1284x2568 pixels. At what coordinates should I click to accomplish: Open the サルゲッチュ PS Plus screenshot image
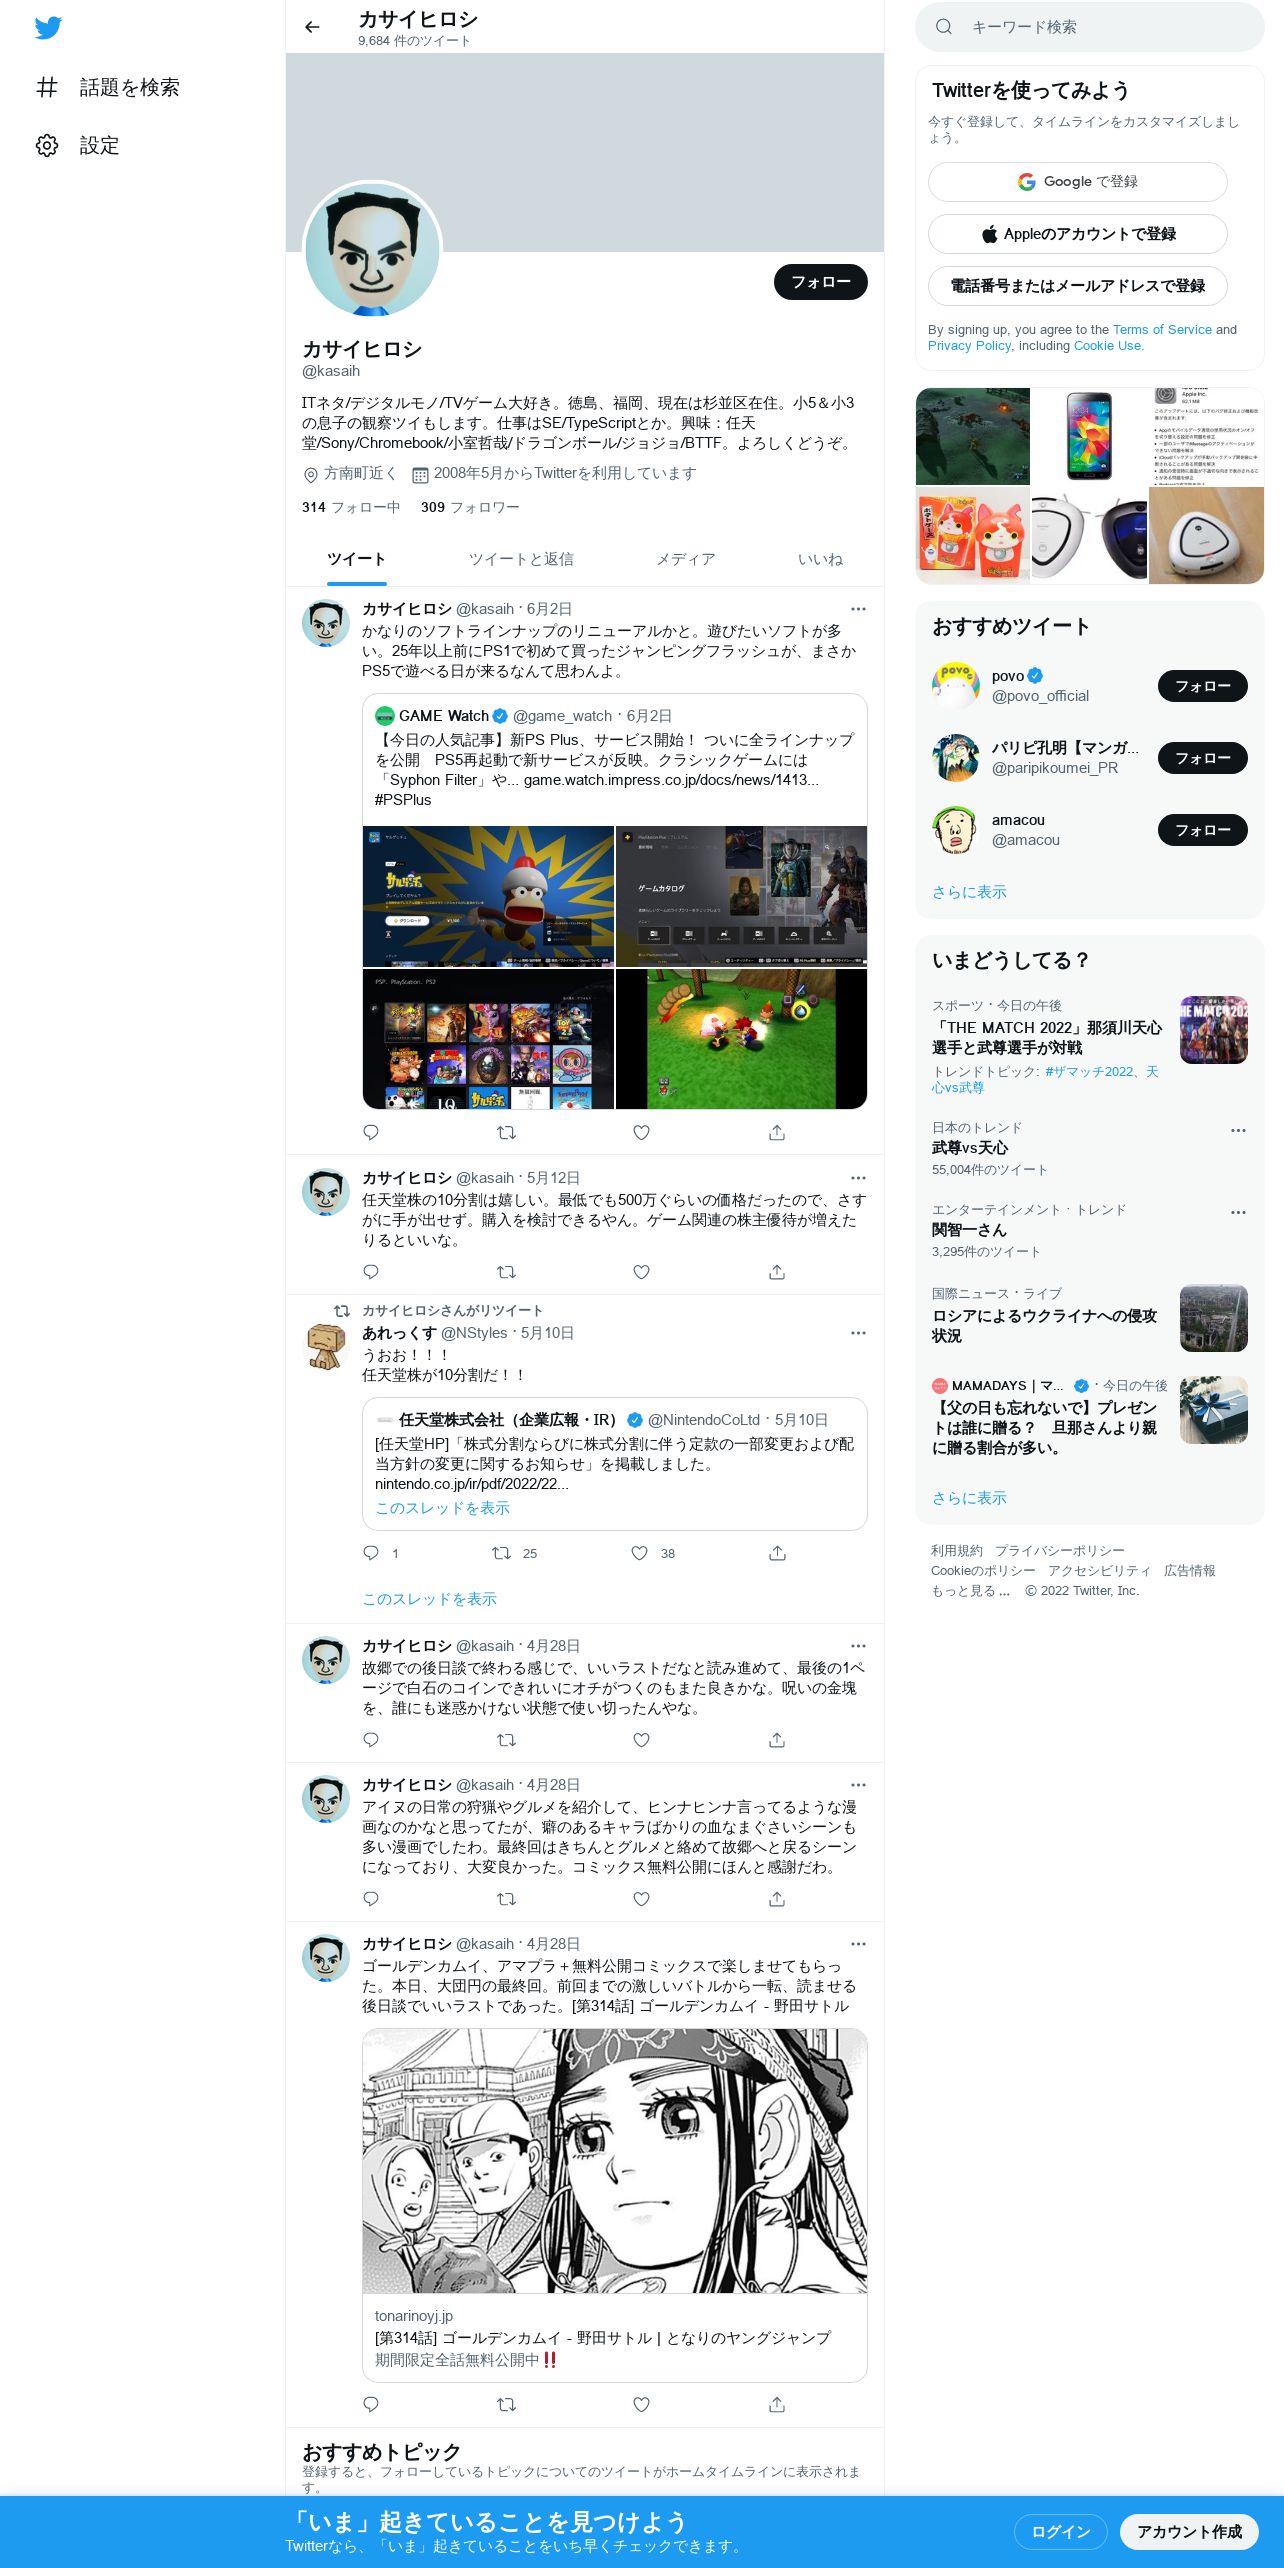(488, 896)
